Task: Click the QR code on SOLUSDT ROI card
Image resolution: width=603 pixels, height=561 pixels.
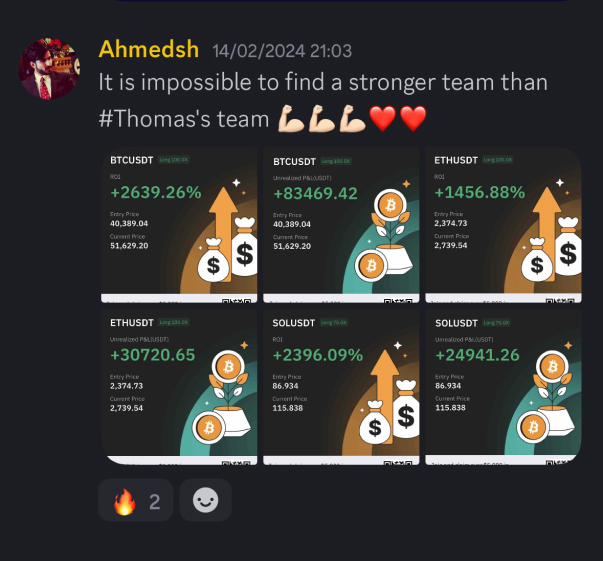Action: [x=398, y=462]
